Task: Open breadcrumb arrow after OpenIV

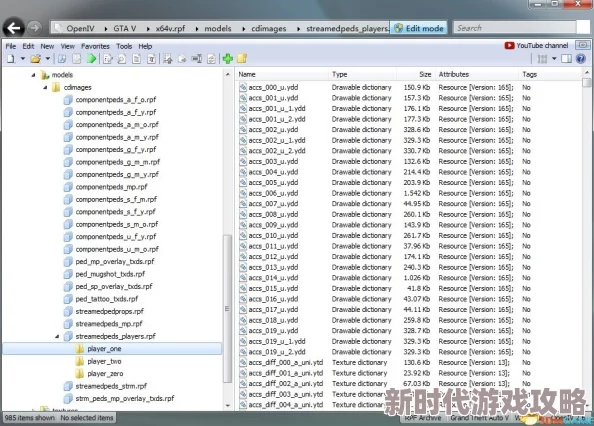Action: tap(105, 28)
